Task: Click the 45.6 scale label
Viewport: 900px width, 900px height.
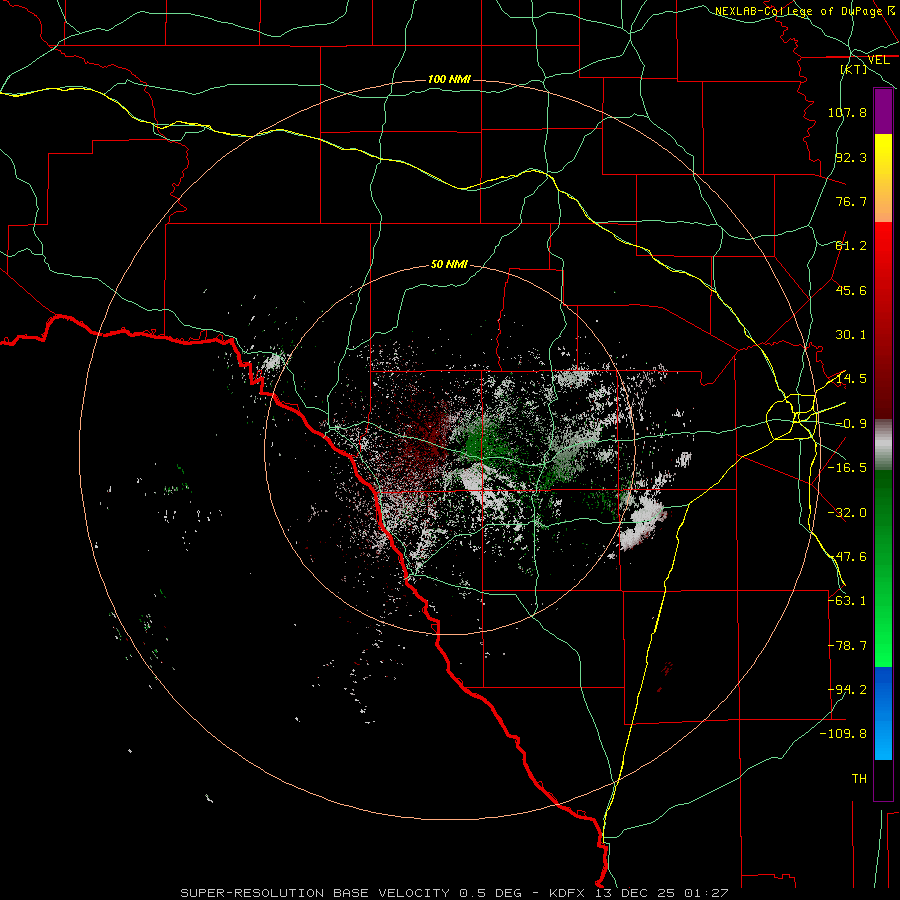Action: (x=851, y=290)
